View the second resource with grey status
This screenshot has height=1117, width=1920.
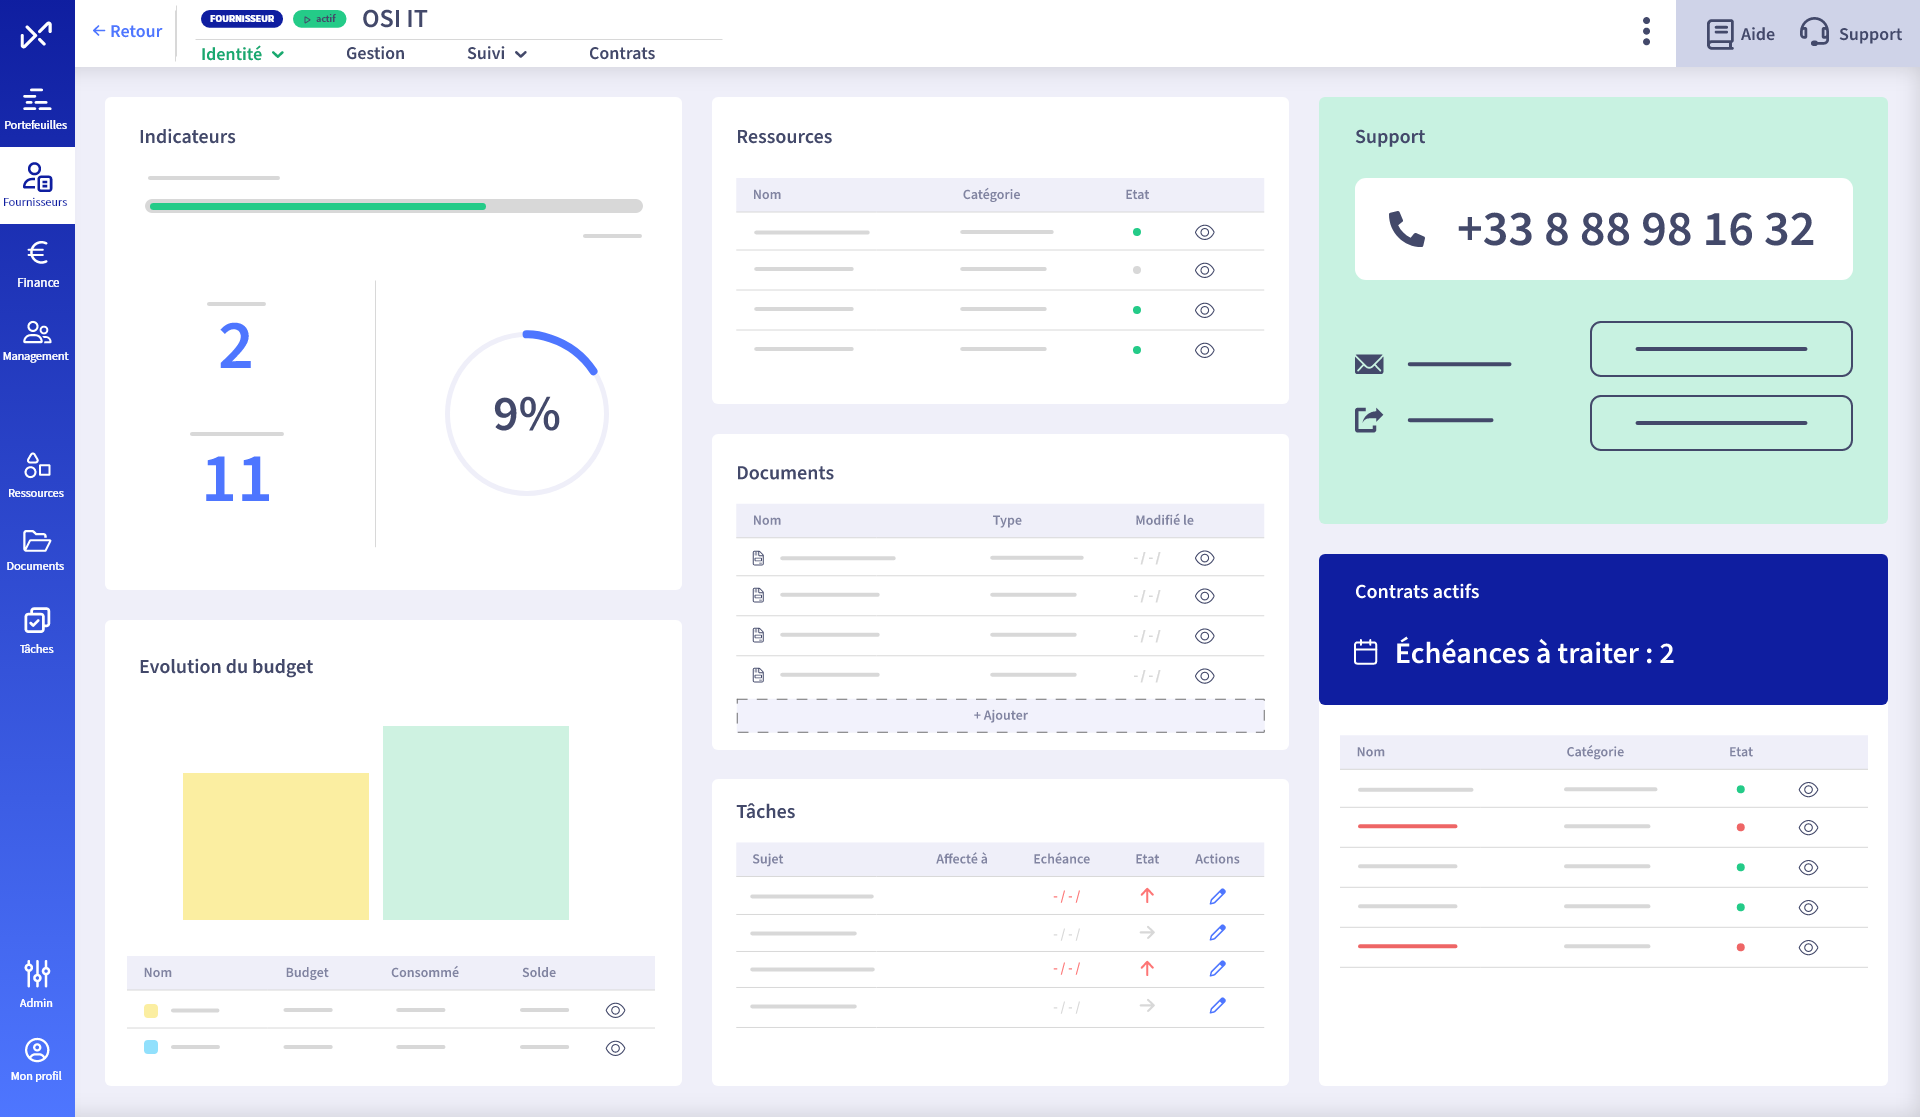pos(1205,270)
